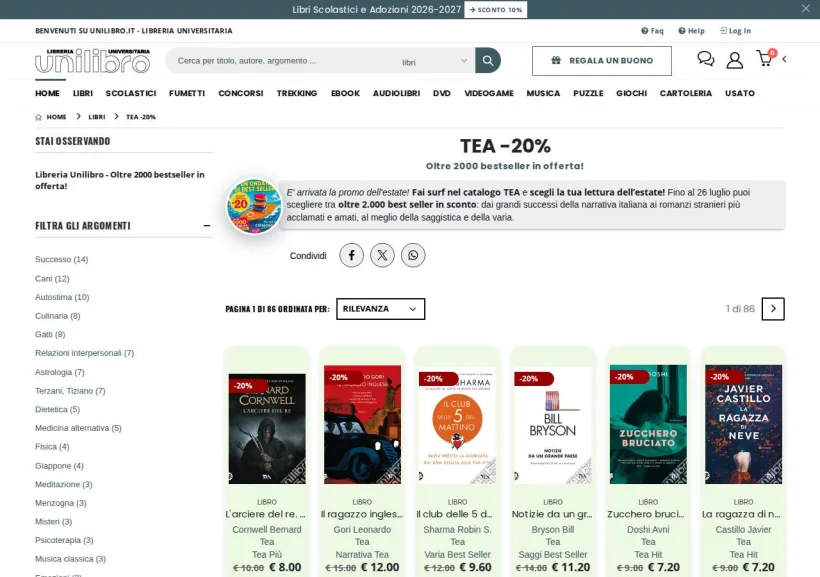Close the top promo banner

[805, 8]
